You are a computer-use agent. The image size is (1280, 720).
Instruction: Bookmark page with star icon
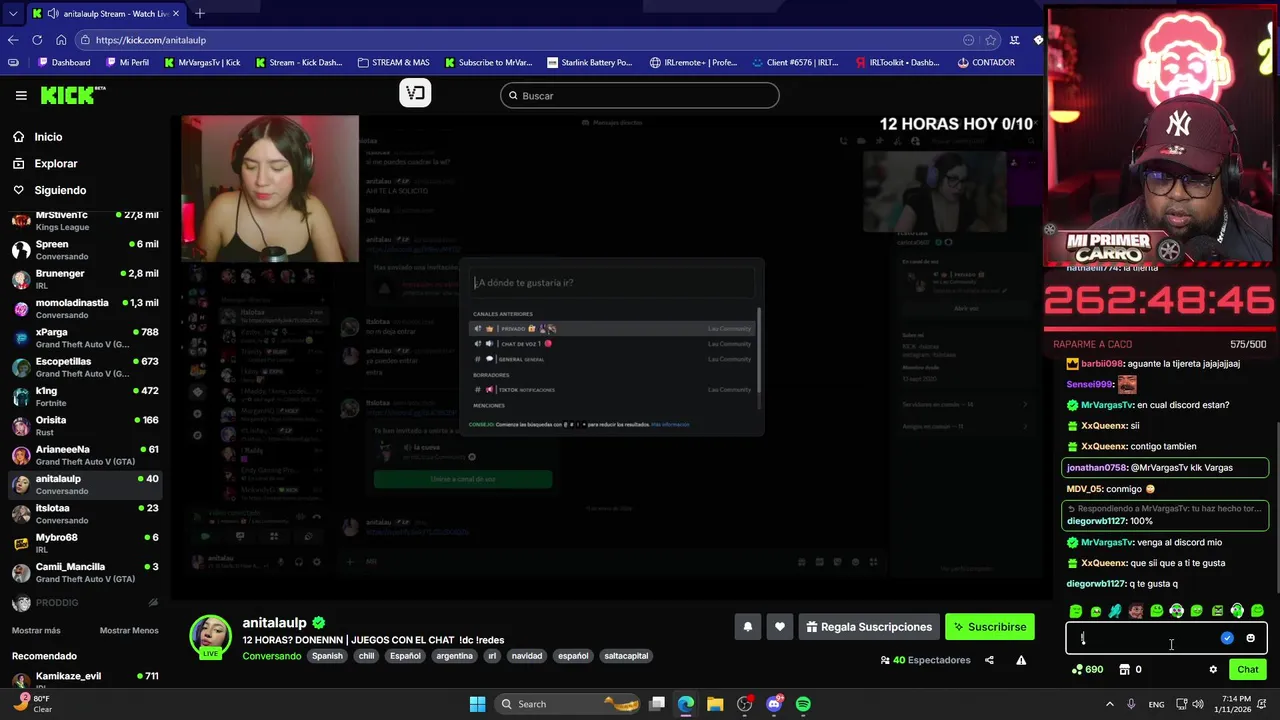(991, 40)
